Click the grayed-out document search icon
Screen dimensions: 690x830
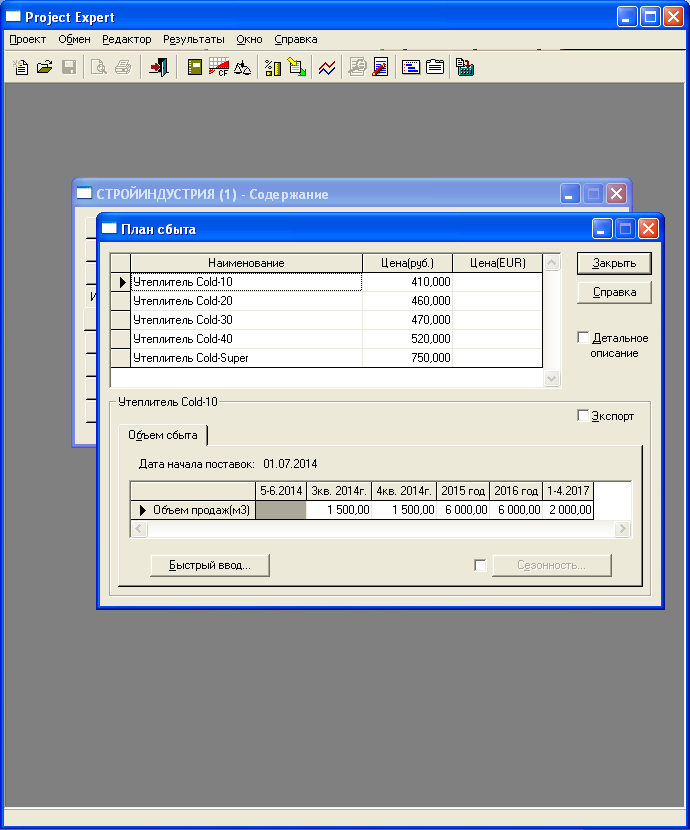[357, 67]
